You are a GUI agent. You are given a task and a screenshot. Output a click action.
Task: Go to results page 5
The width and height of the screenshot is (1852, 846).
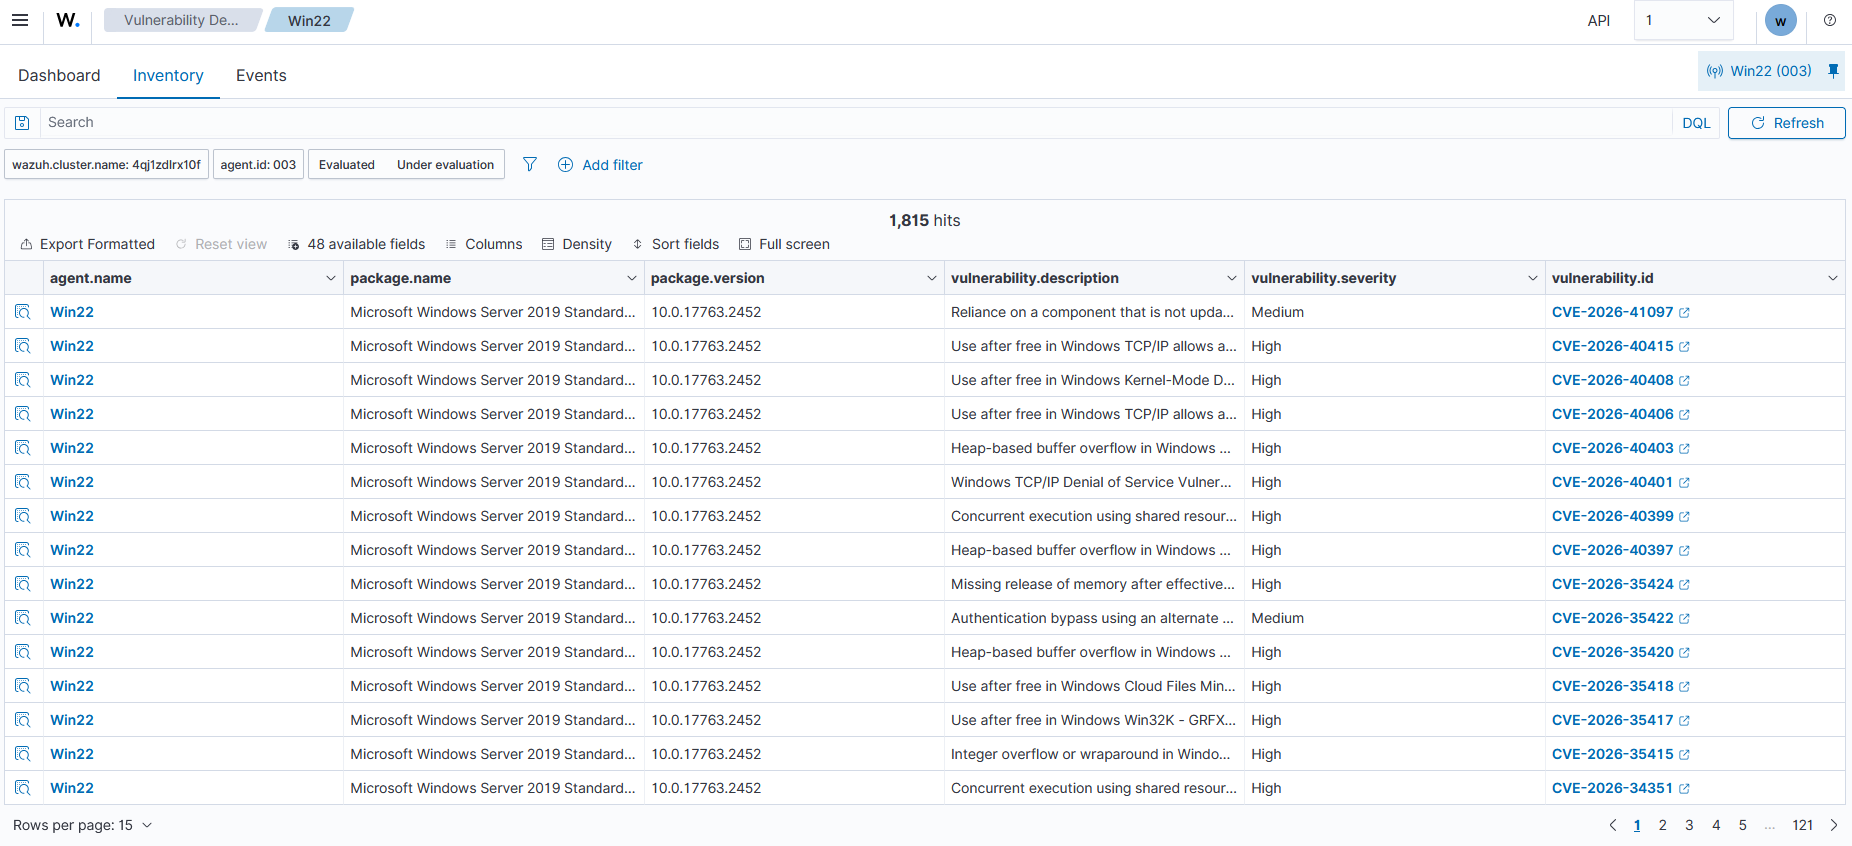pyautogui.click(x=1742, y=825)
